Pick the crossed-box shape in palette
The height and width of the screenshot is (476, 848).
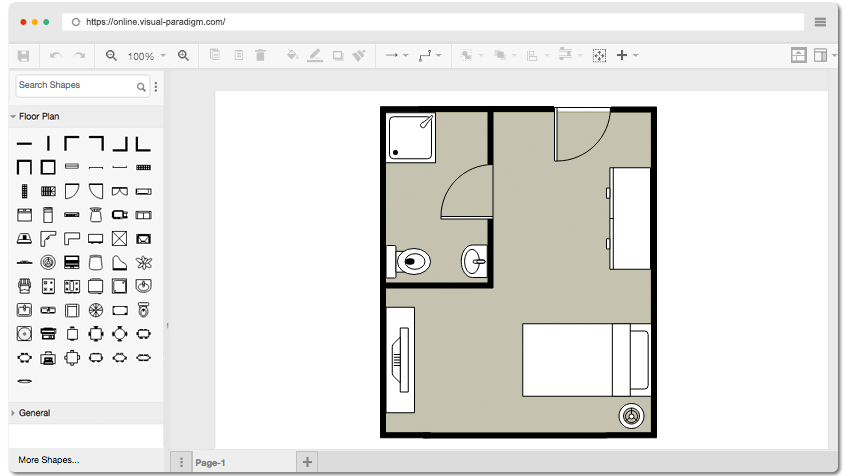pos(120,239)
